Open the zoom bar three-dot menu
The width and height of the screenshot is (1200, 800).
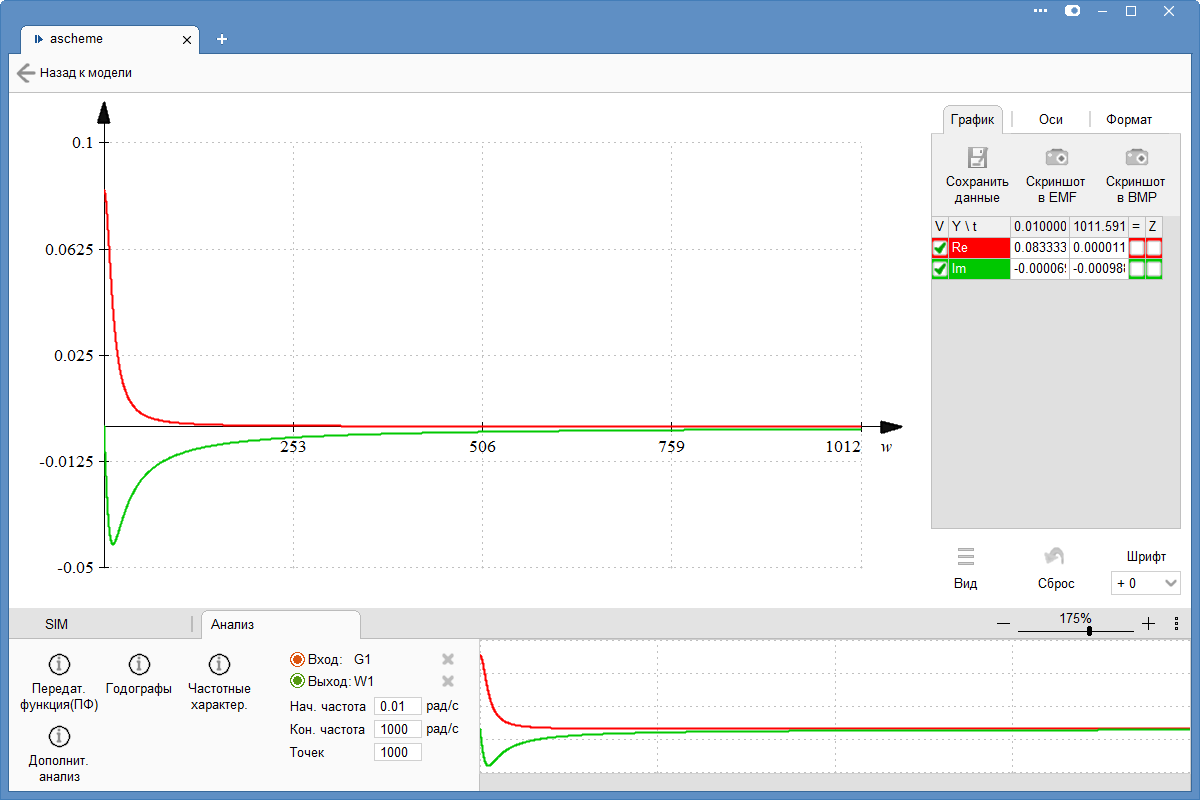[x=1177, y=623]
